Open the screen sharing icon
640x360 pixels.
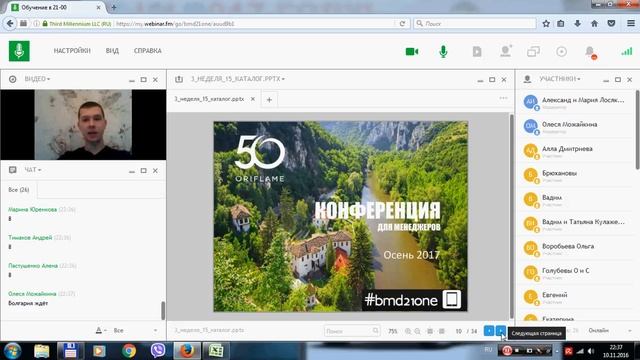point(533,51)
